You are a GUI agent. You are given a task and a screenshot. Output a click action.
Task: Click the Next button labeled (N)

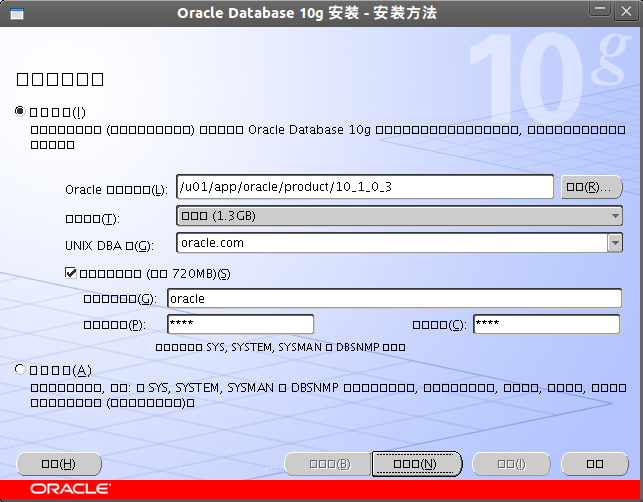coord(417,464)
